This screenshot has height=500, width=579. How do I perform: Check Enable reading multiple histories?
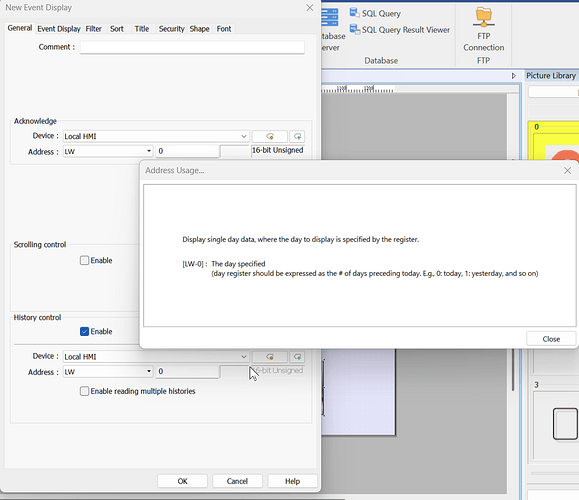click(x=85, y=391)
